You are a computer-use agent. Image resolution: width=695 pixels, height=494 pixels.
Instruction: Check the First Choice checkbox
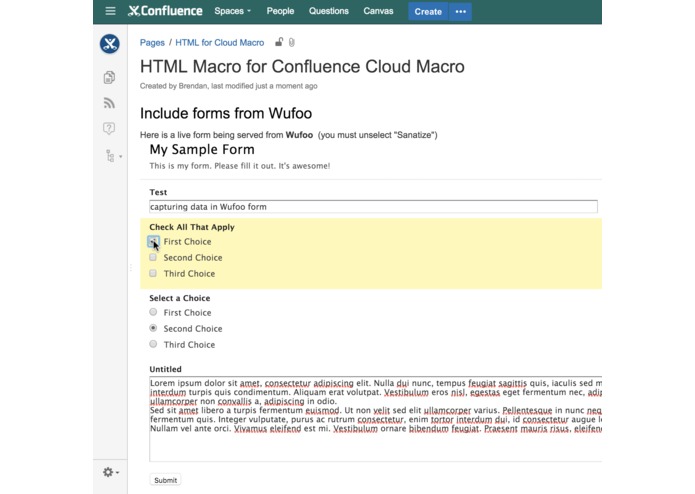coord(153,241)
